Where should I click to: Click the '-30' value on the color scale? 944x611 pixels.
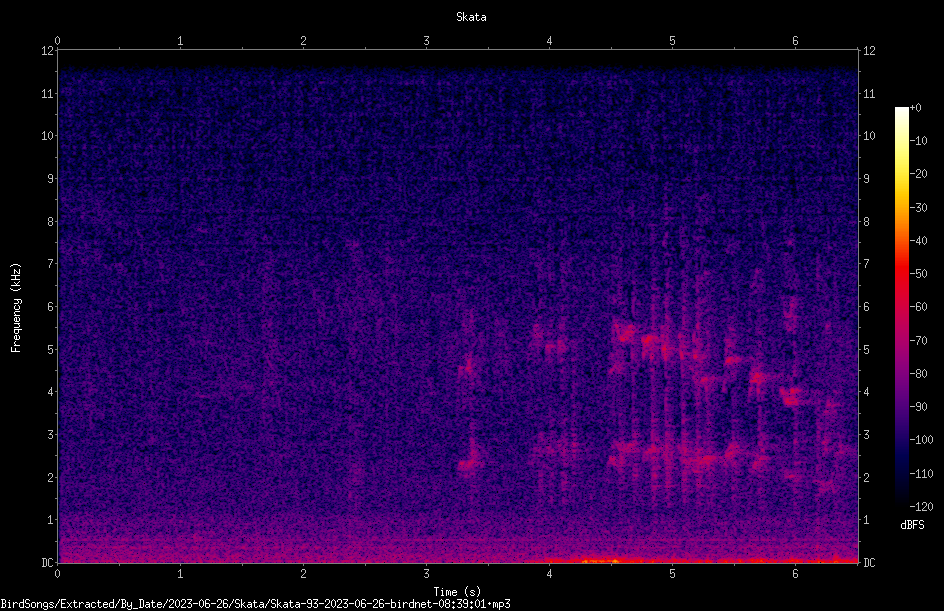[x=919, y=208]
